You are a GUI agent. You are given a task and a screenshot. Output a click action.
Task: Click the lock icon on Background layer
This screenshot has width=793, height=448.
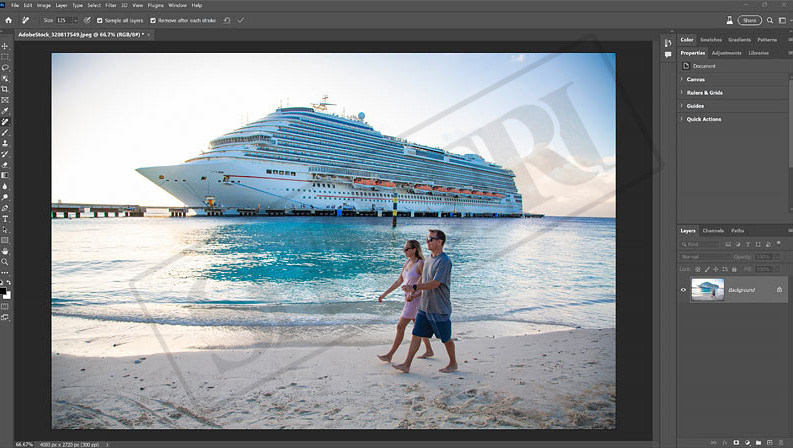778,290
